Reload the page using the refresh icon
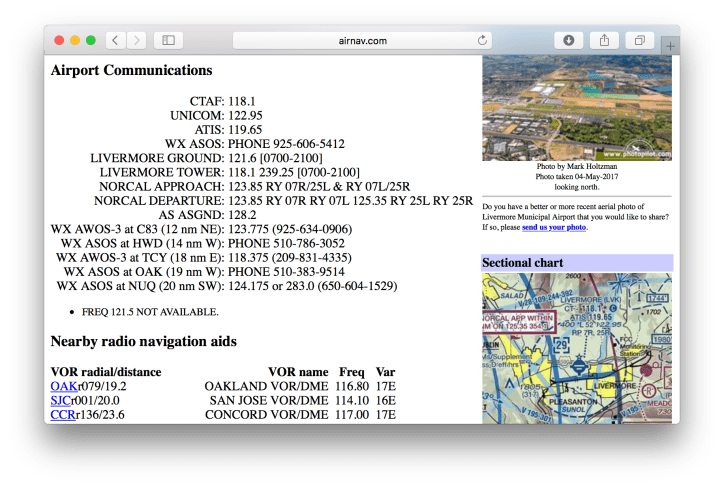The height and width of the screenshot is (487, 724). pos(483,41)
